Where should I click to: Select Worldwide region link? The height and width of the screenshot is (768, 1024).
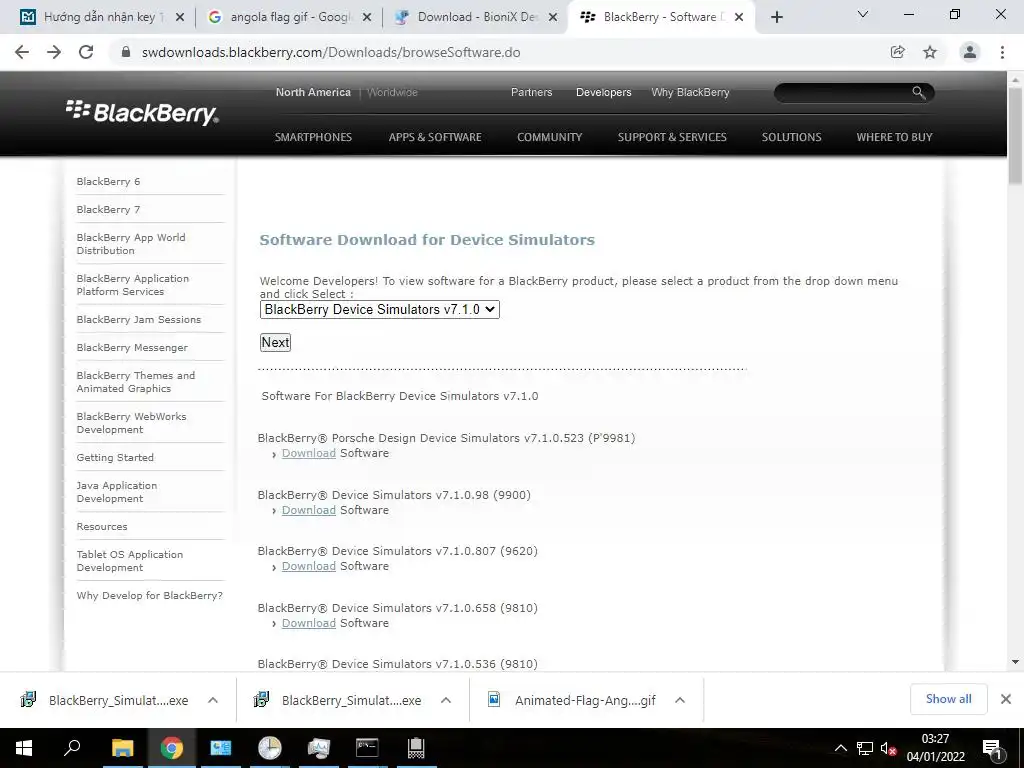pyautogui.click(x=392, y=92)
